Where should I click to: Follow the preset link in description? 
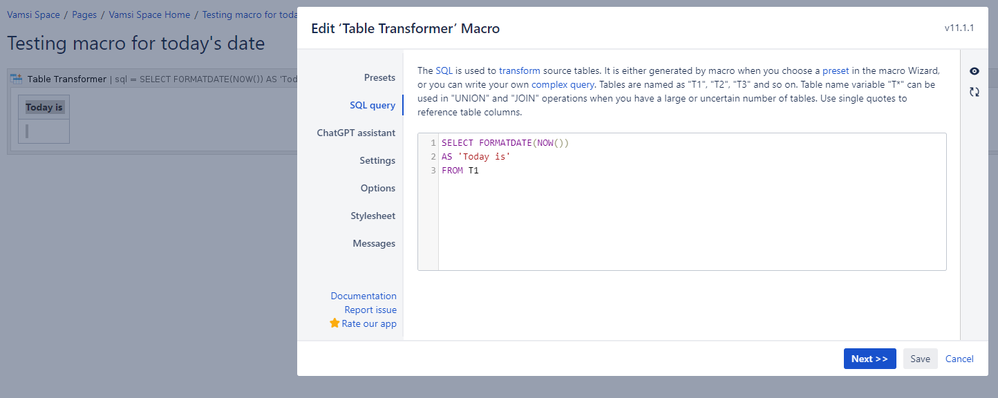click(836, 70)
